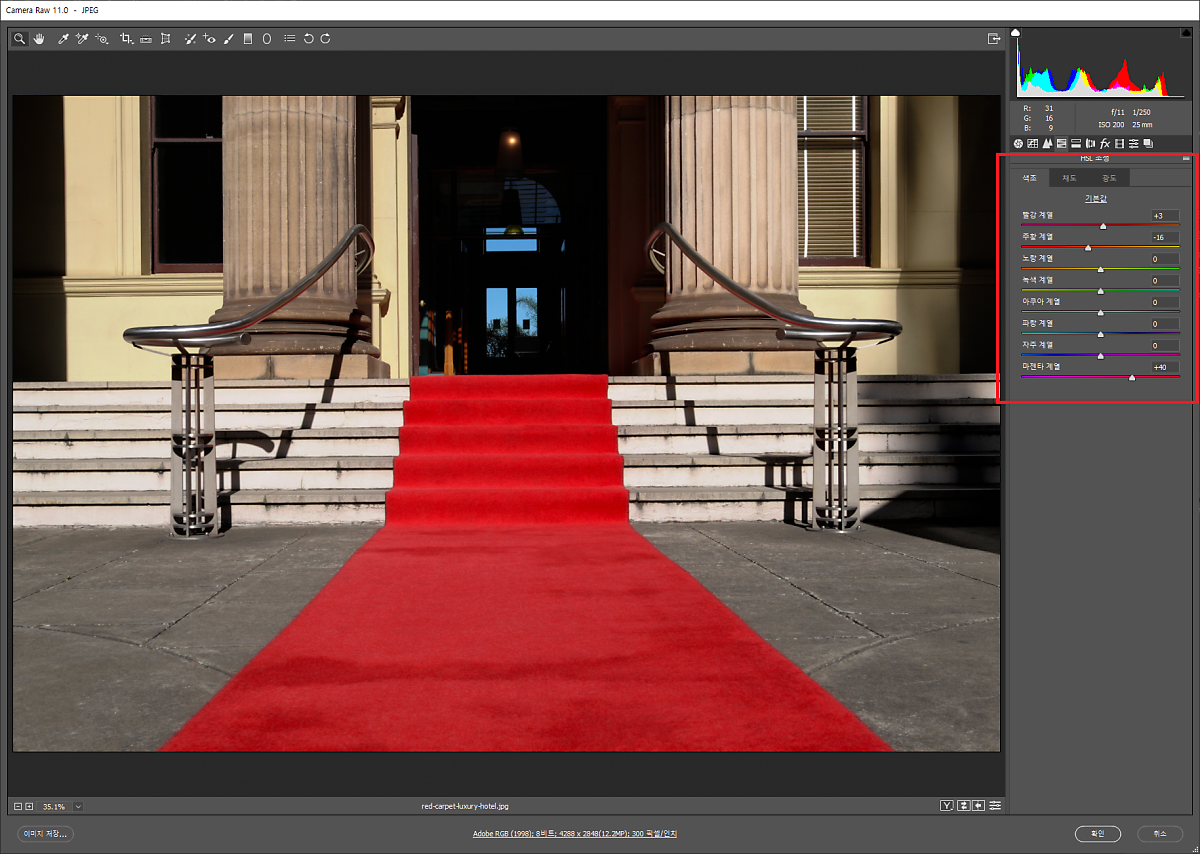Rotate image 90° counter-clockwise
The width and height of the screenshot is (1200, 854).
308,39
